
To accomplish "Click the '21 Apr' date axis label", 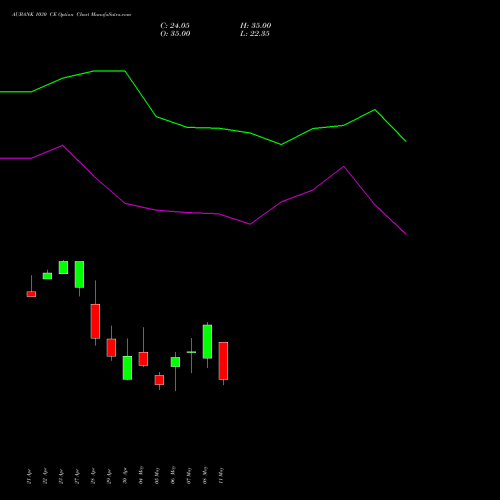I will pos(29,476).
